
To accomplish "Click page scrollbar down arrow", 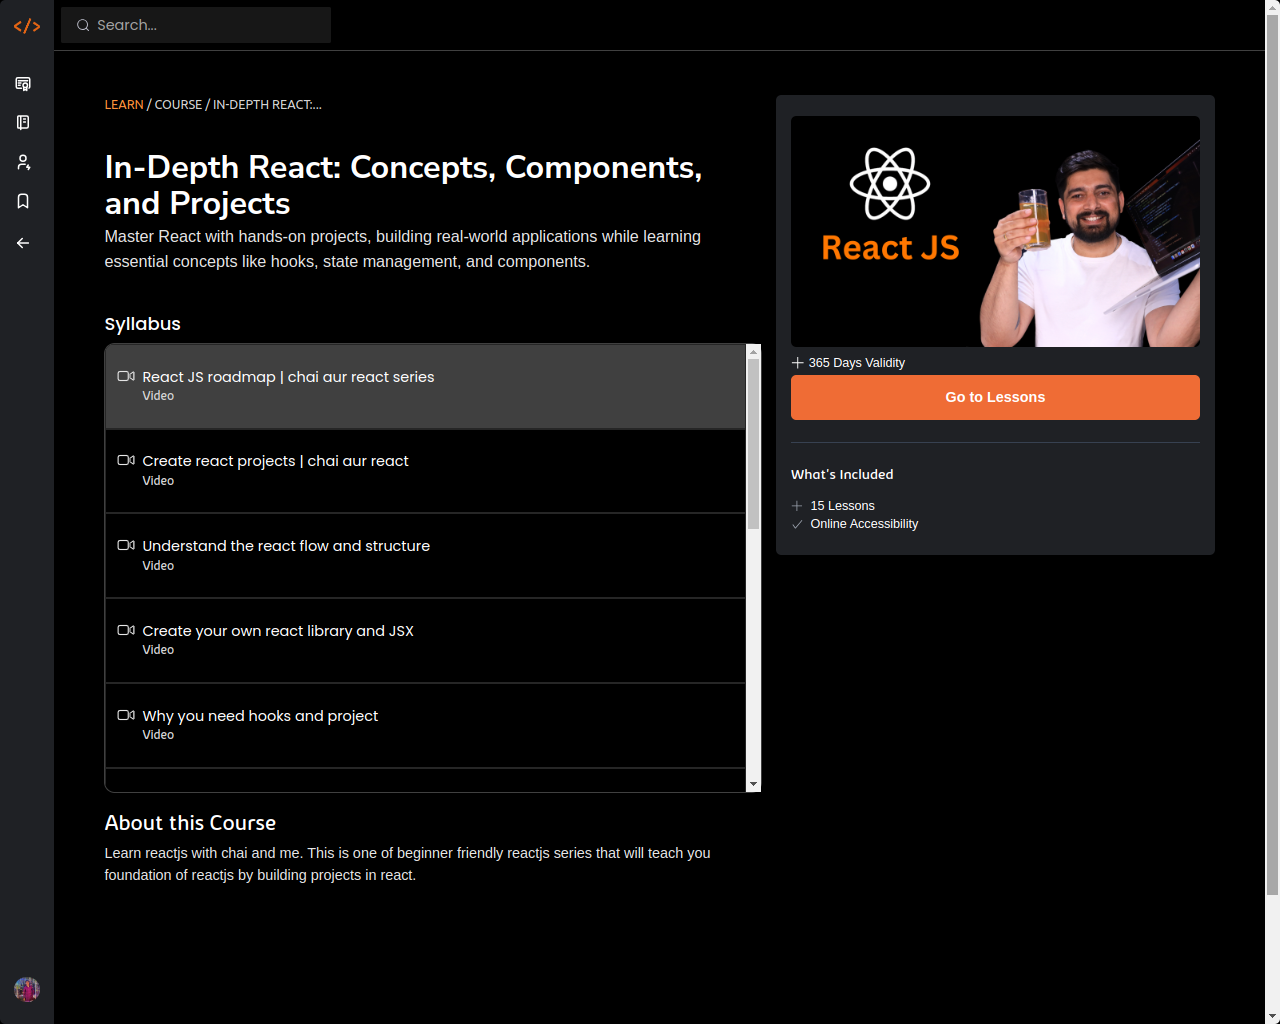I will point(1272,1016).
